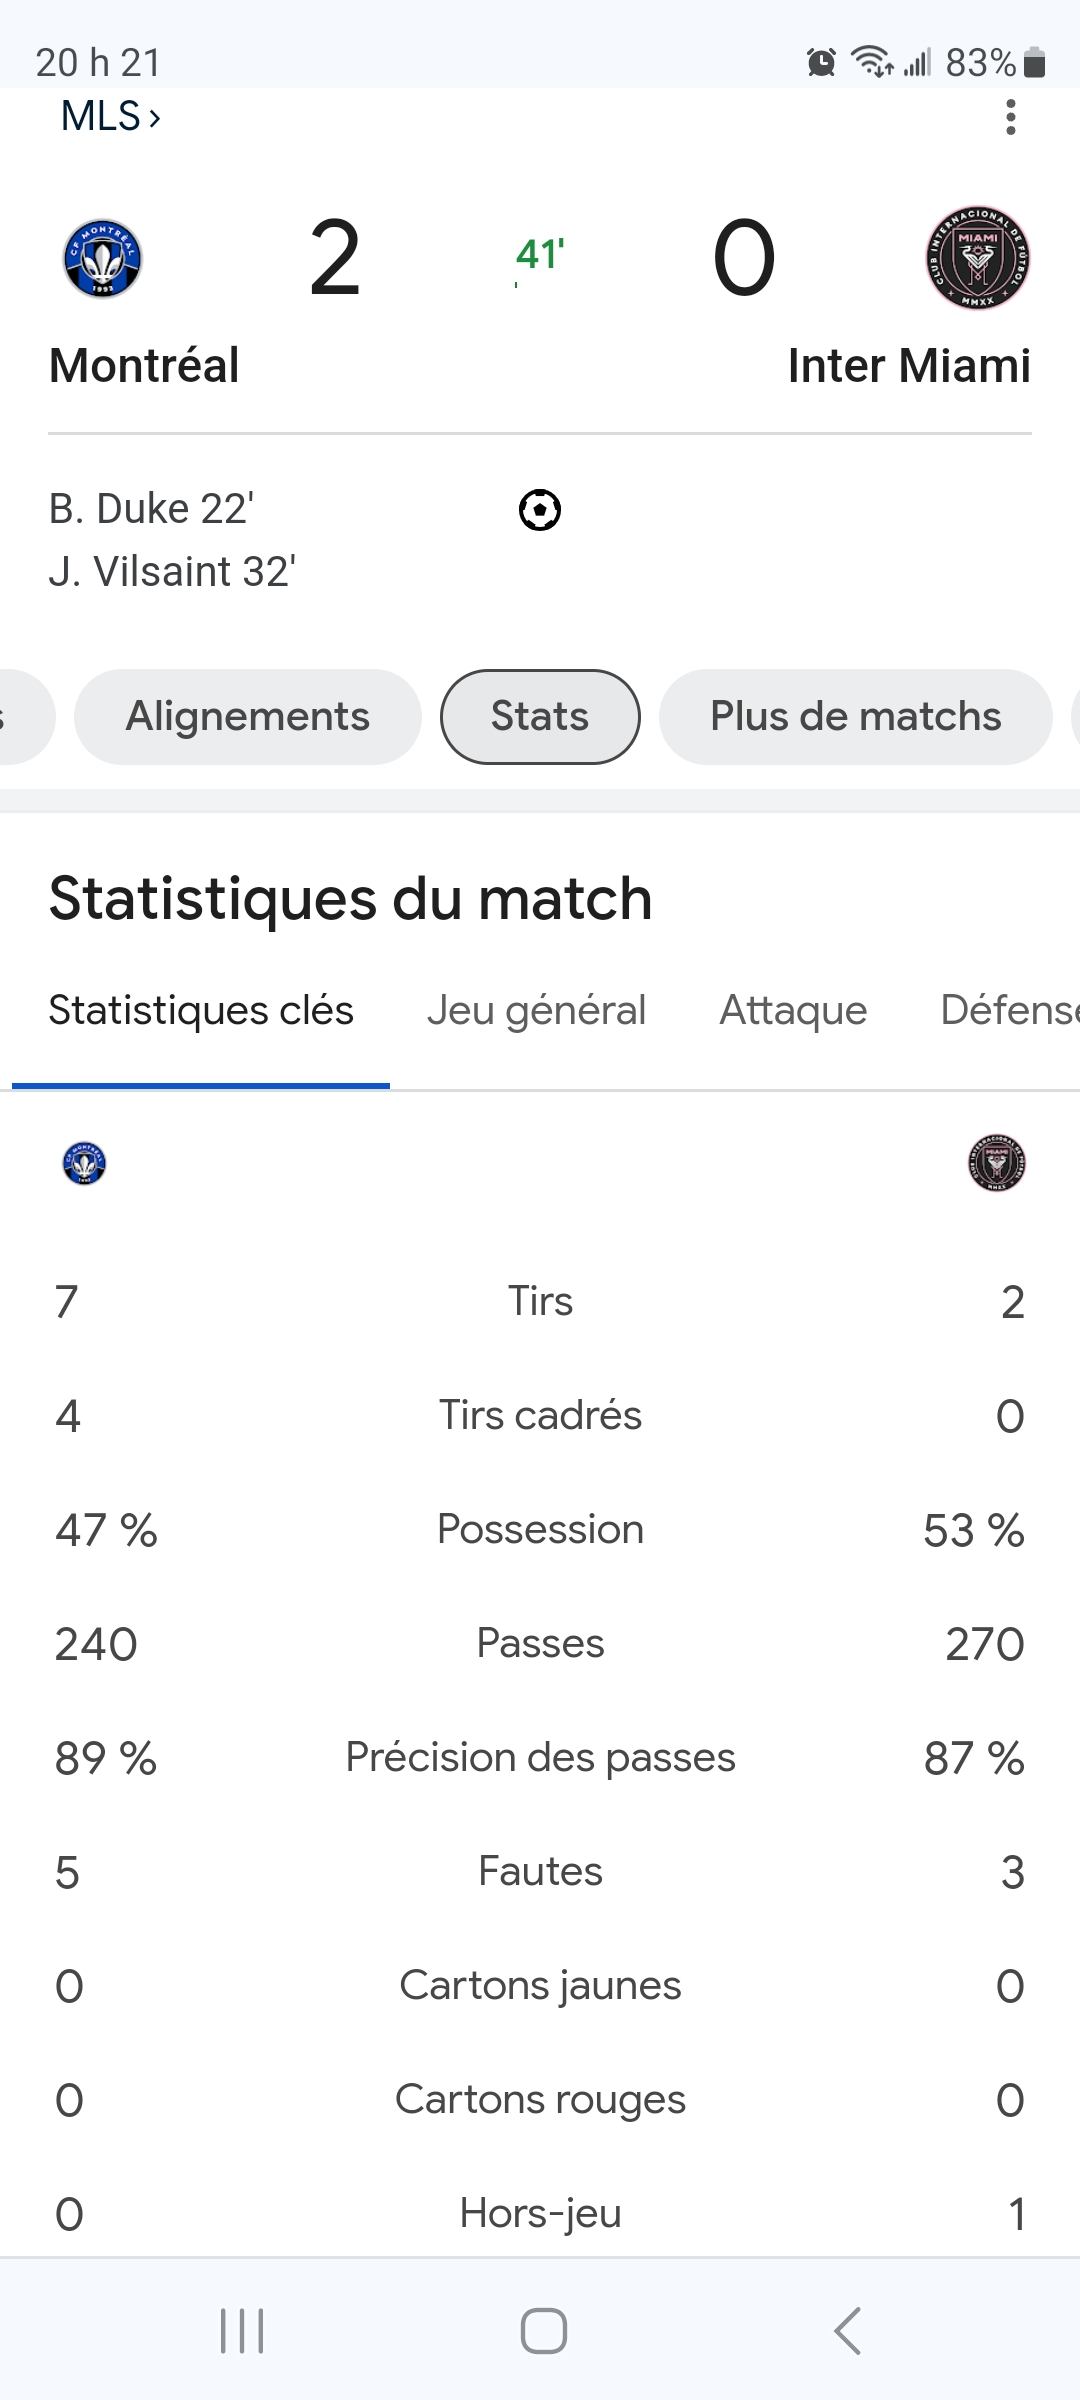
Task: Switch to Attaque statistics tab
Action: [793, 1010]
